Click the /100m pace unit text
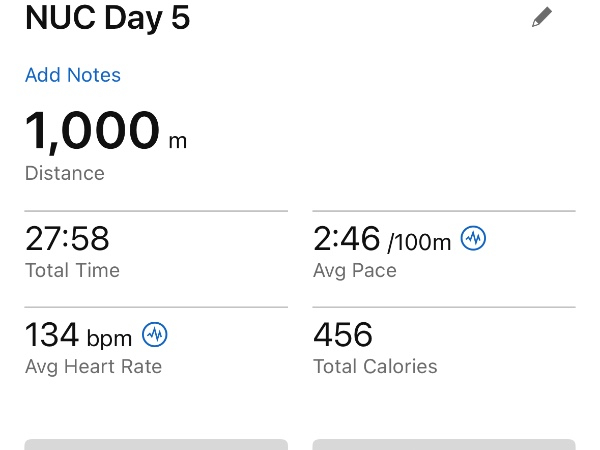600x450 pixels. coord(419,243)
